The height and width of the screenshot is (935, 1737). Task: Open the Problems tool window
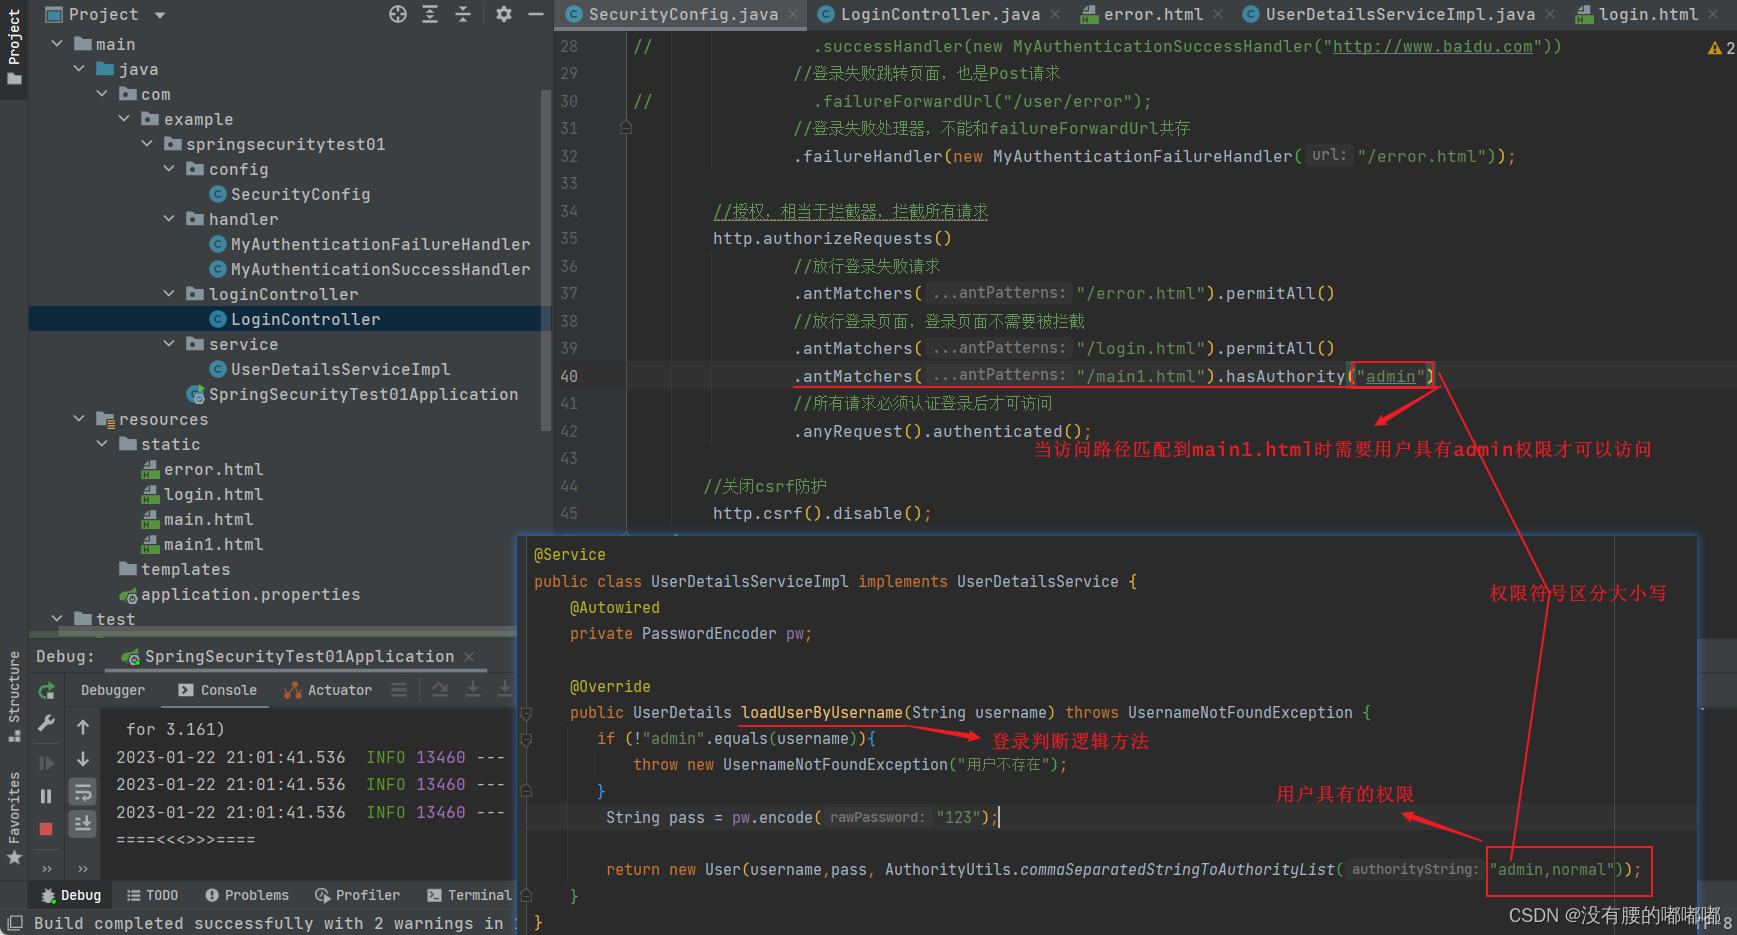(x=247, y=895)
